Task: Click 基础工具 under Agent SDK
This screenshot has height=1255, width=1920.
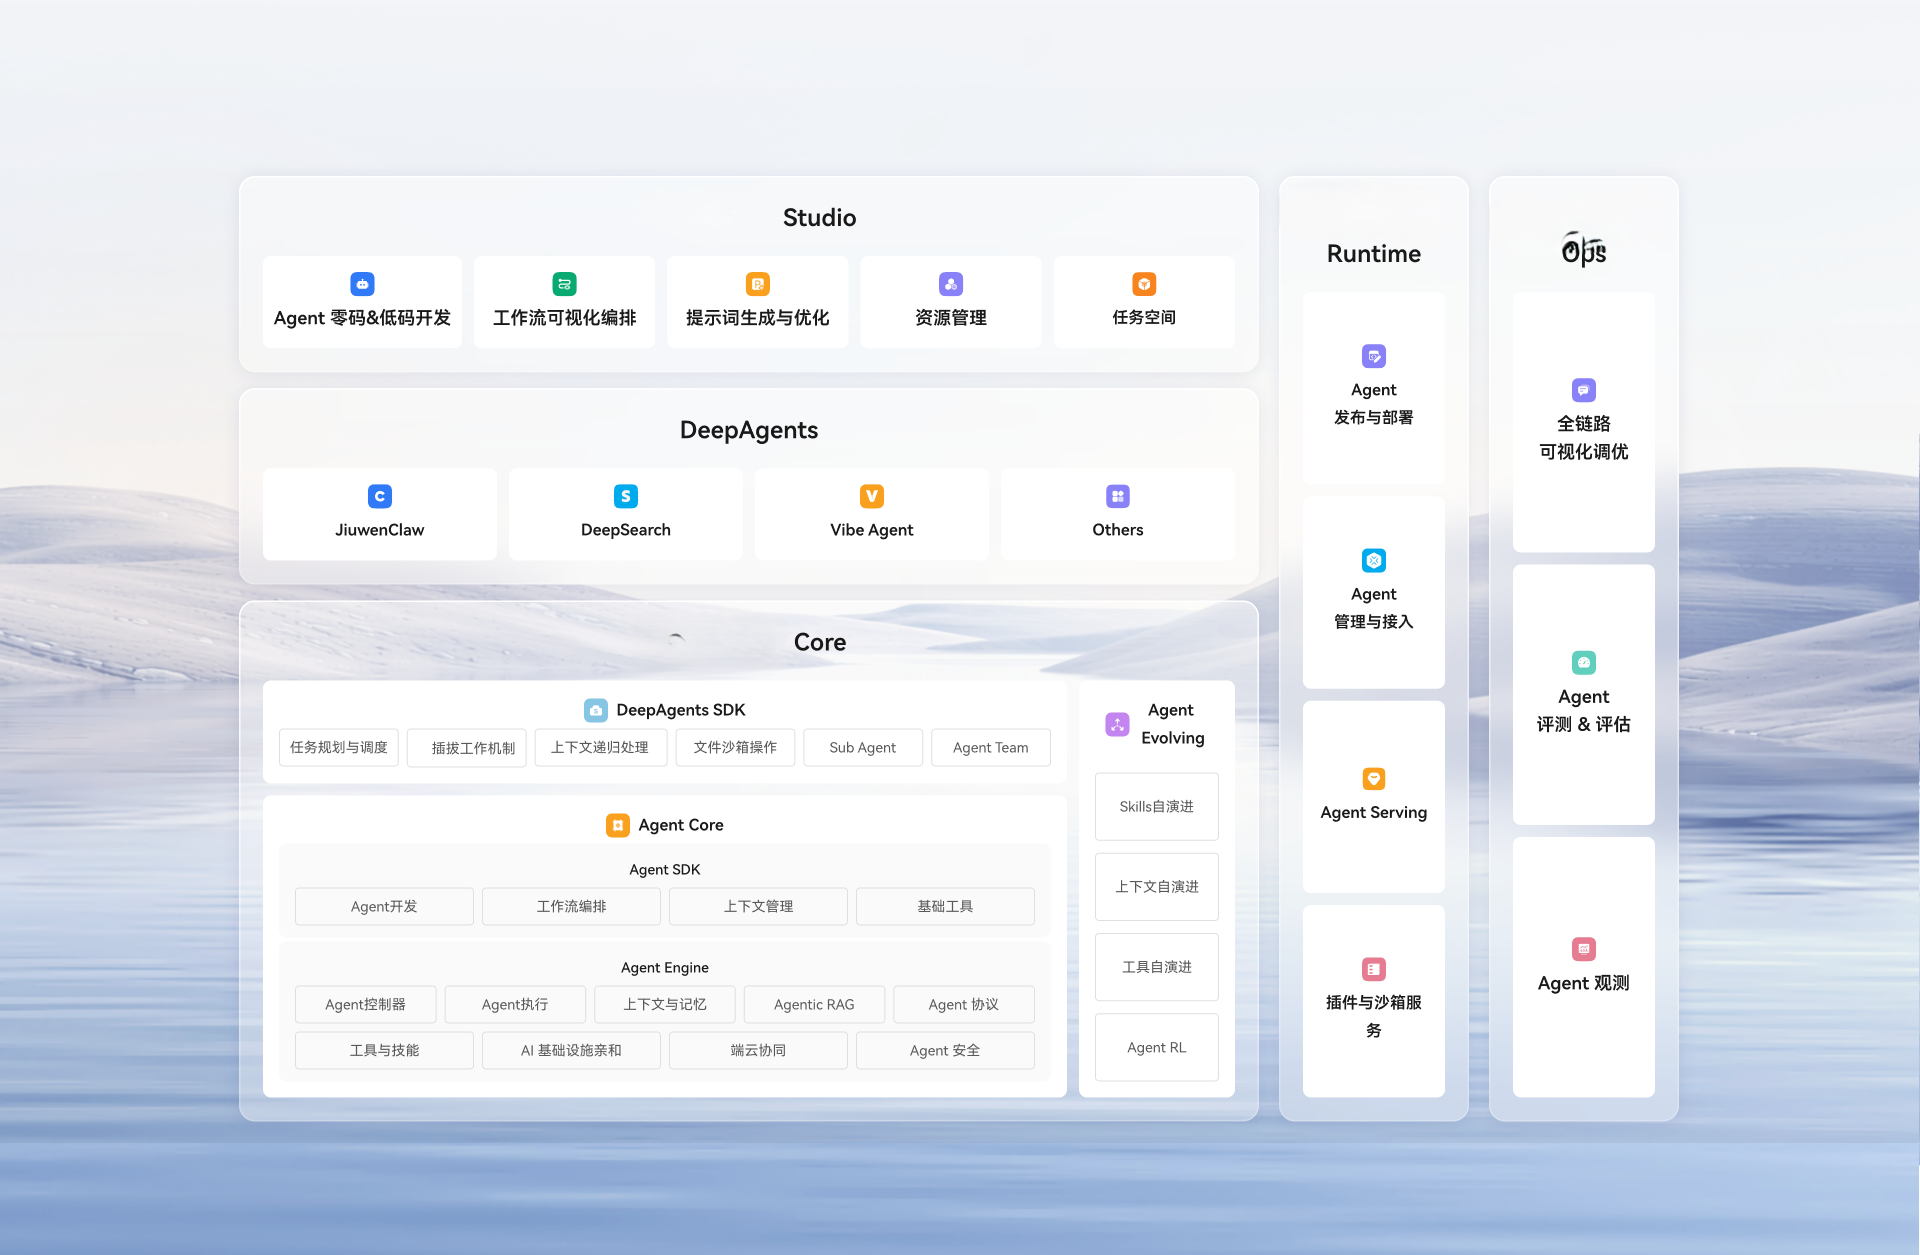Action: pos(945,906)
